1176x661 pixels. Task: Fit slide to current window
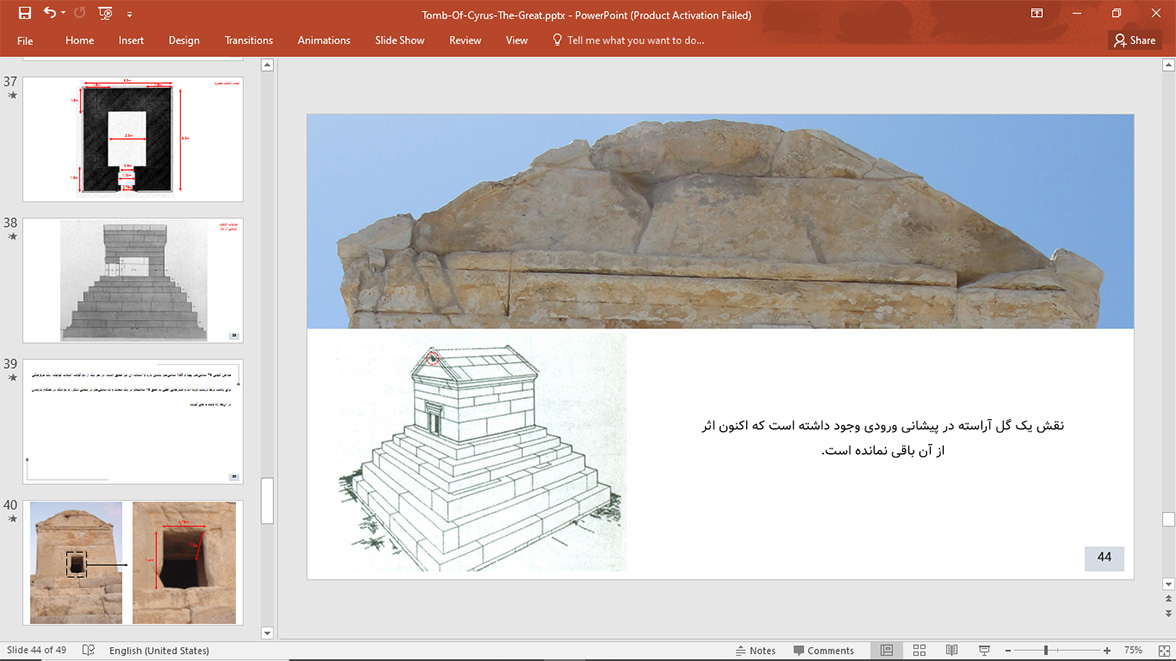(x=1160, y=650)
